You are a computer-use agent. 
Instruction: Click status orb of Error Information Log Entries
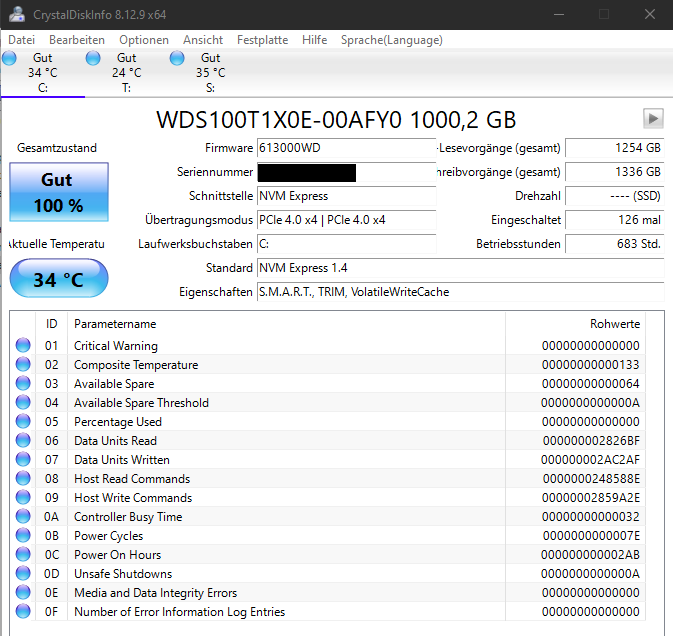[x=23, y=611]
